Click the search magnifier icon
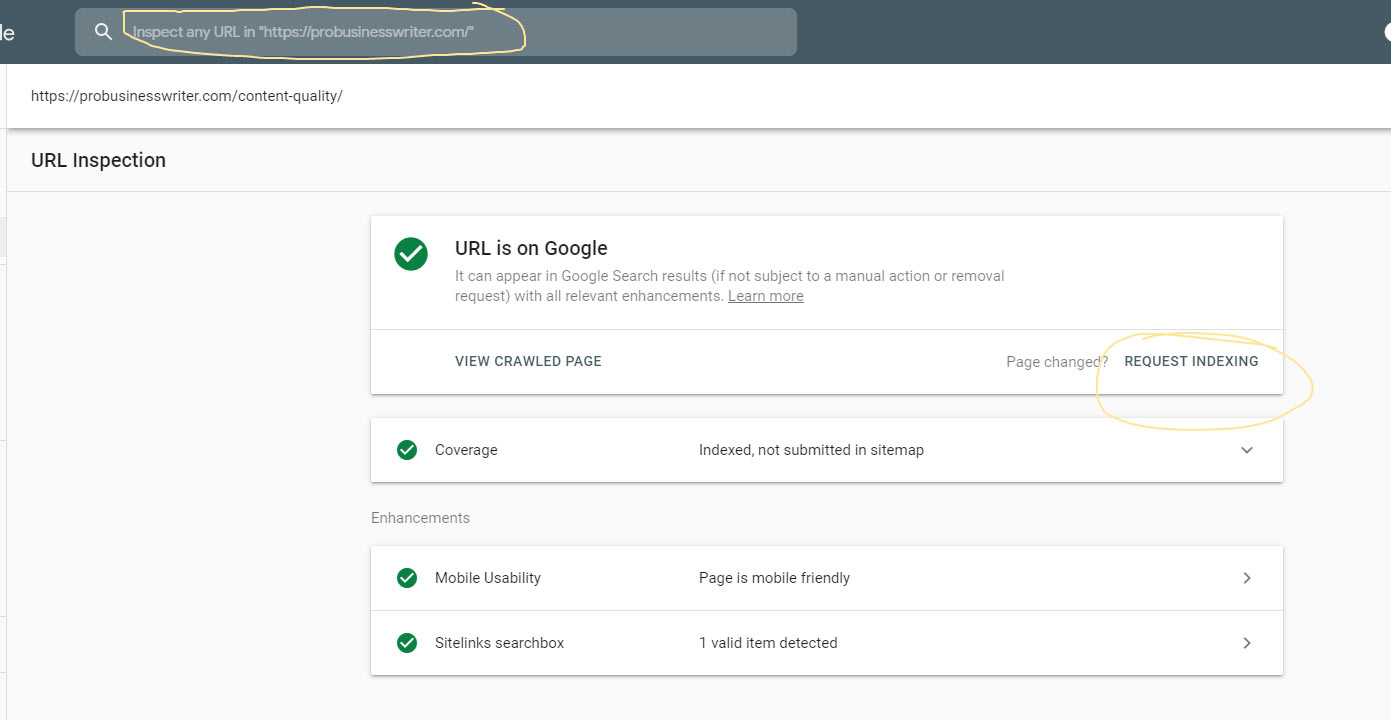Screen dimensions: 1391x720 tap(102, 32)
